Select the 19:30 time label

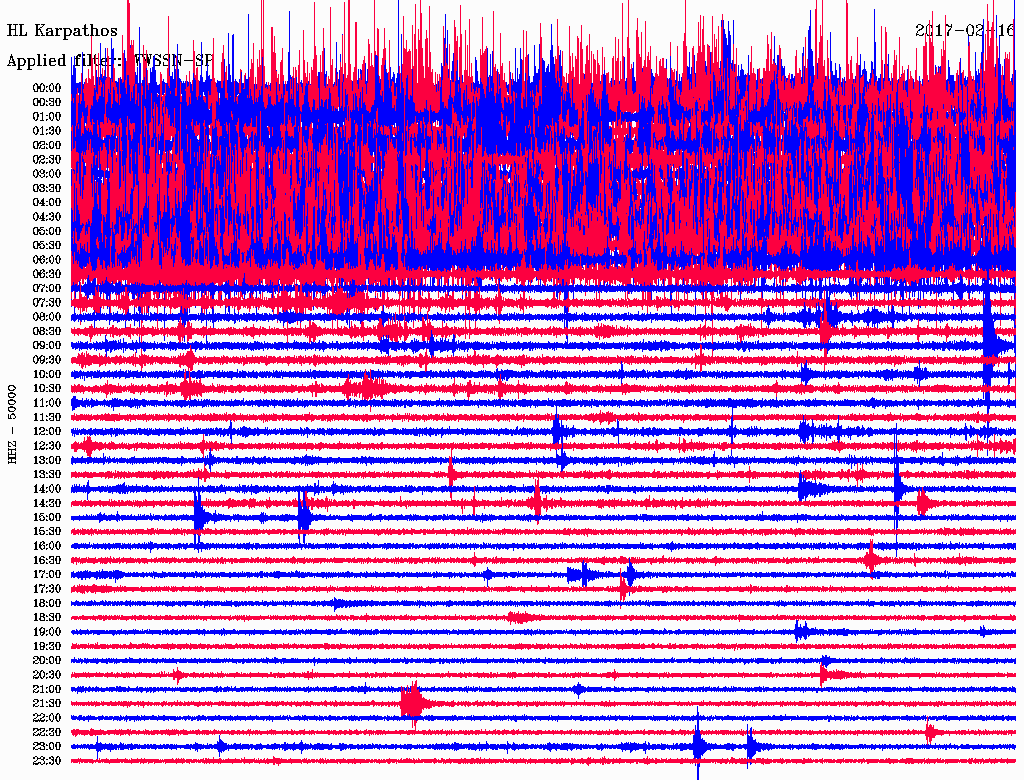pos(47,646)
